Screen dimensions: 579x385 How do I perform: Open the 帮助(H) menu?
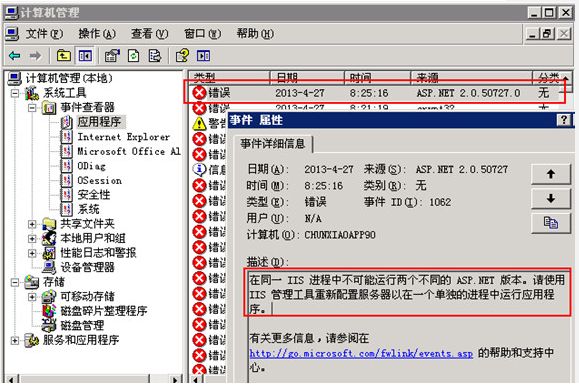pyautogui.click(x=255, y=34)
